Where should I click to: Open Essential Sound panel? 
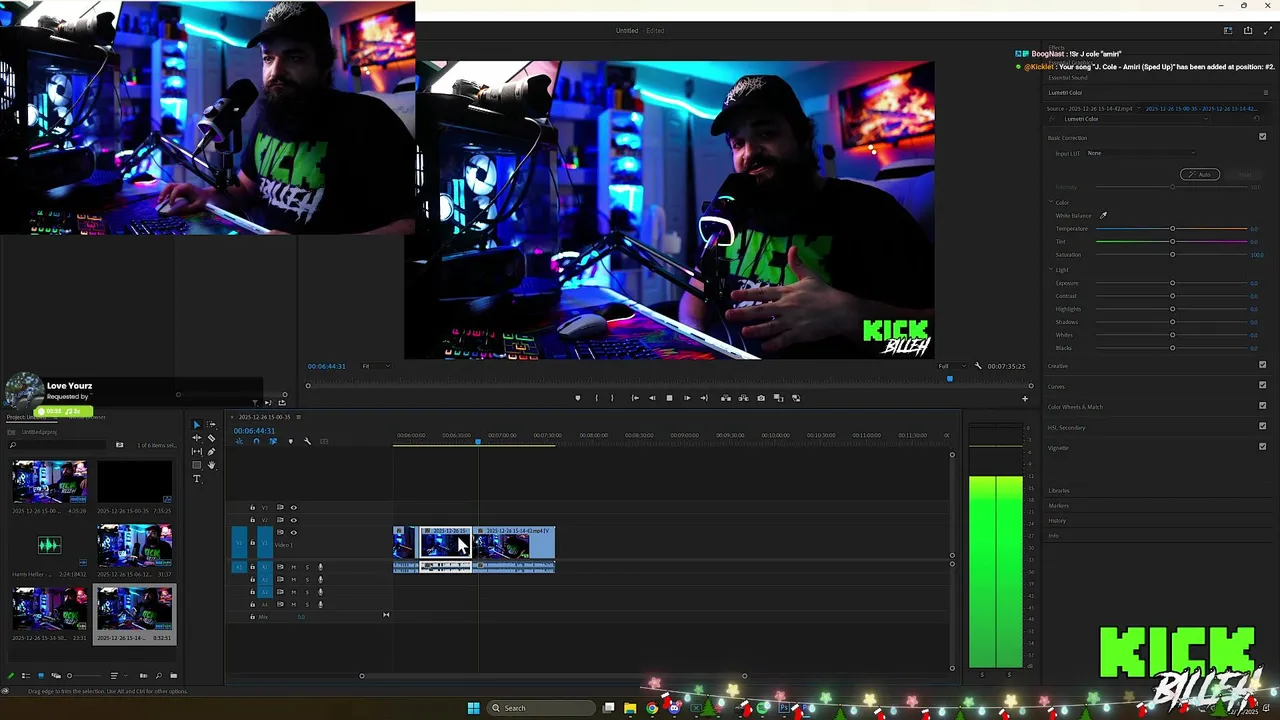pos(1068,77)
